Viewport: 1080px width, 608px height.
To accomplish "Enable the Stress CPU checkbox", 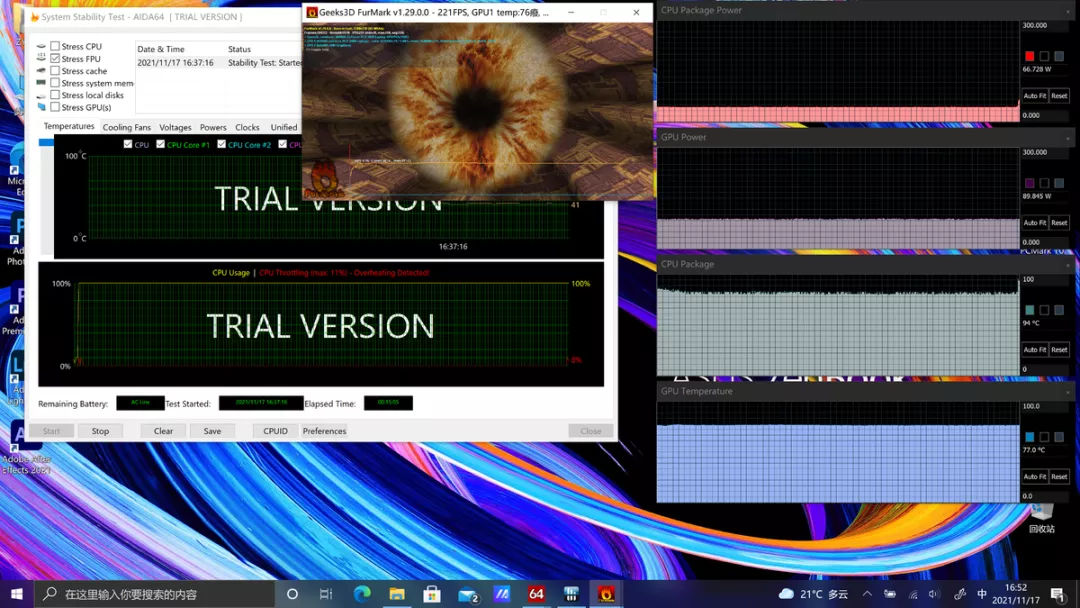I will point(55,46).
